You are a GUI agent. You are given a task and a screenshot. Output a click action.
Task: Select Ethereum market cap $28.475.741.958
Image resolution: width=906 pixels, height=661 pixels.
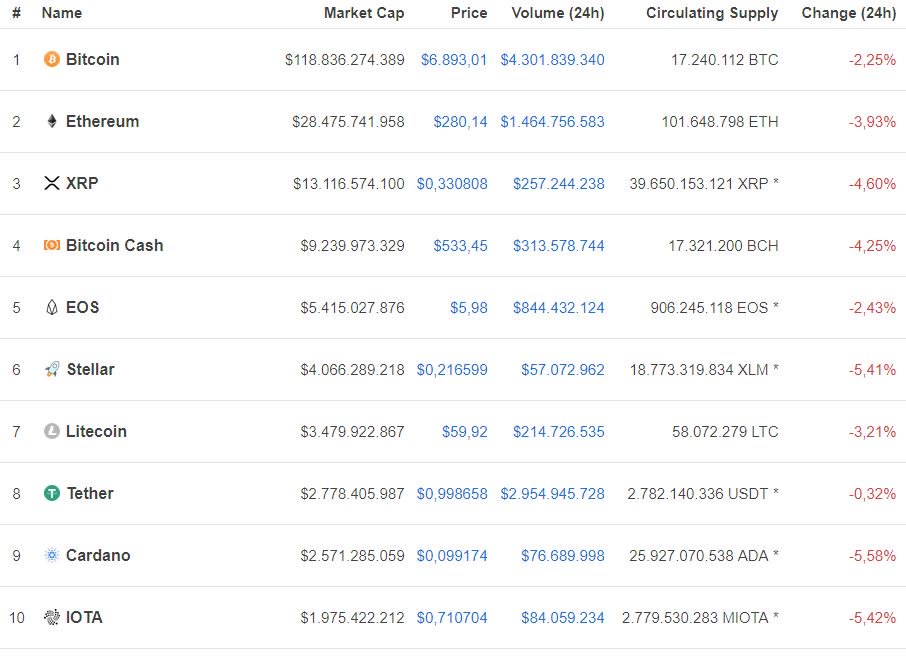348,122
